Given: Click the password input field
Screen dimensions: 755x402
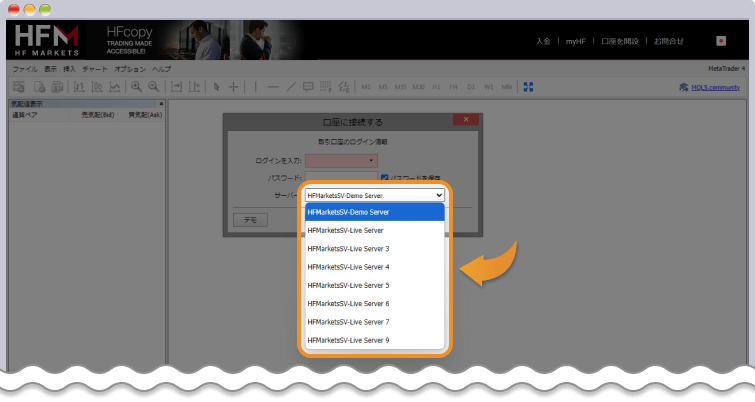Looking at the screenshot, I should click(x=341, y=177).
